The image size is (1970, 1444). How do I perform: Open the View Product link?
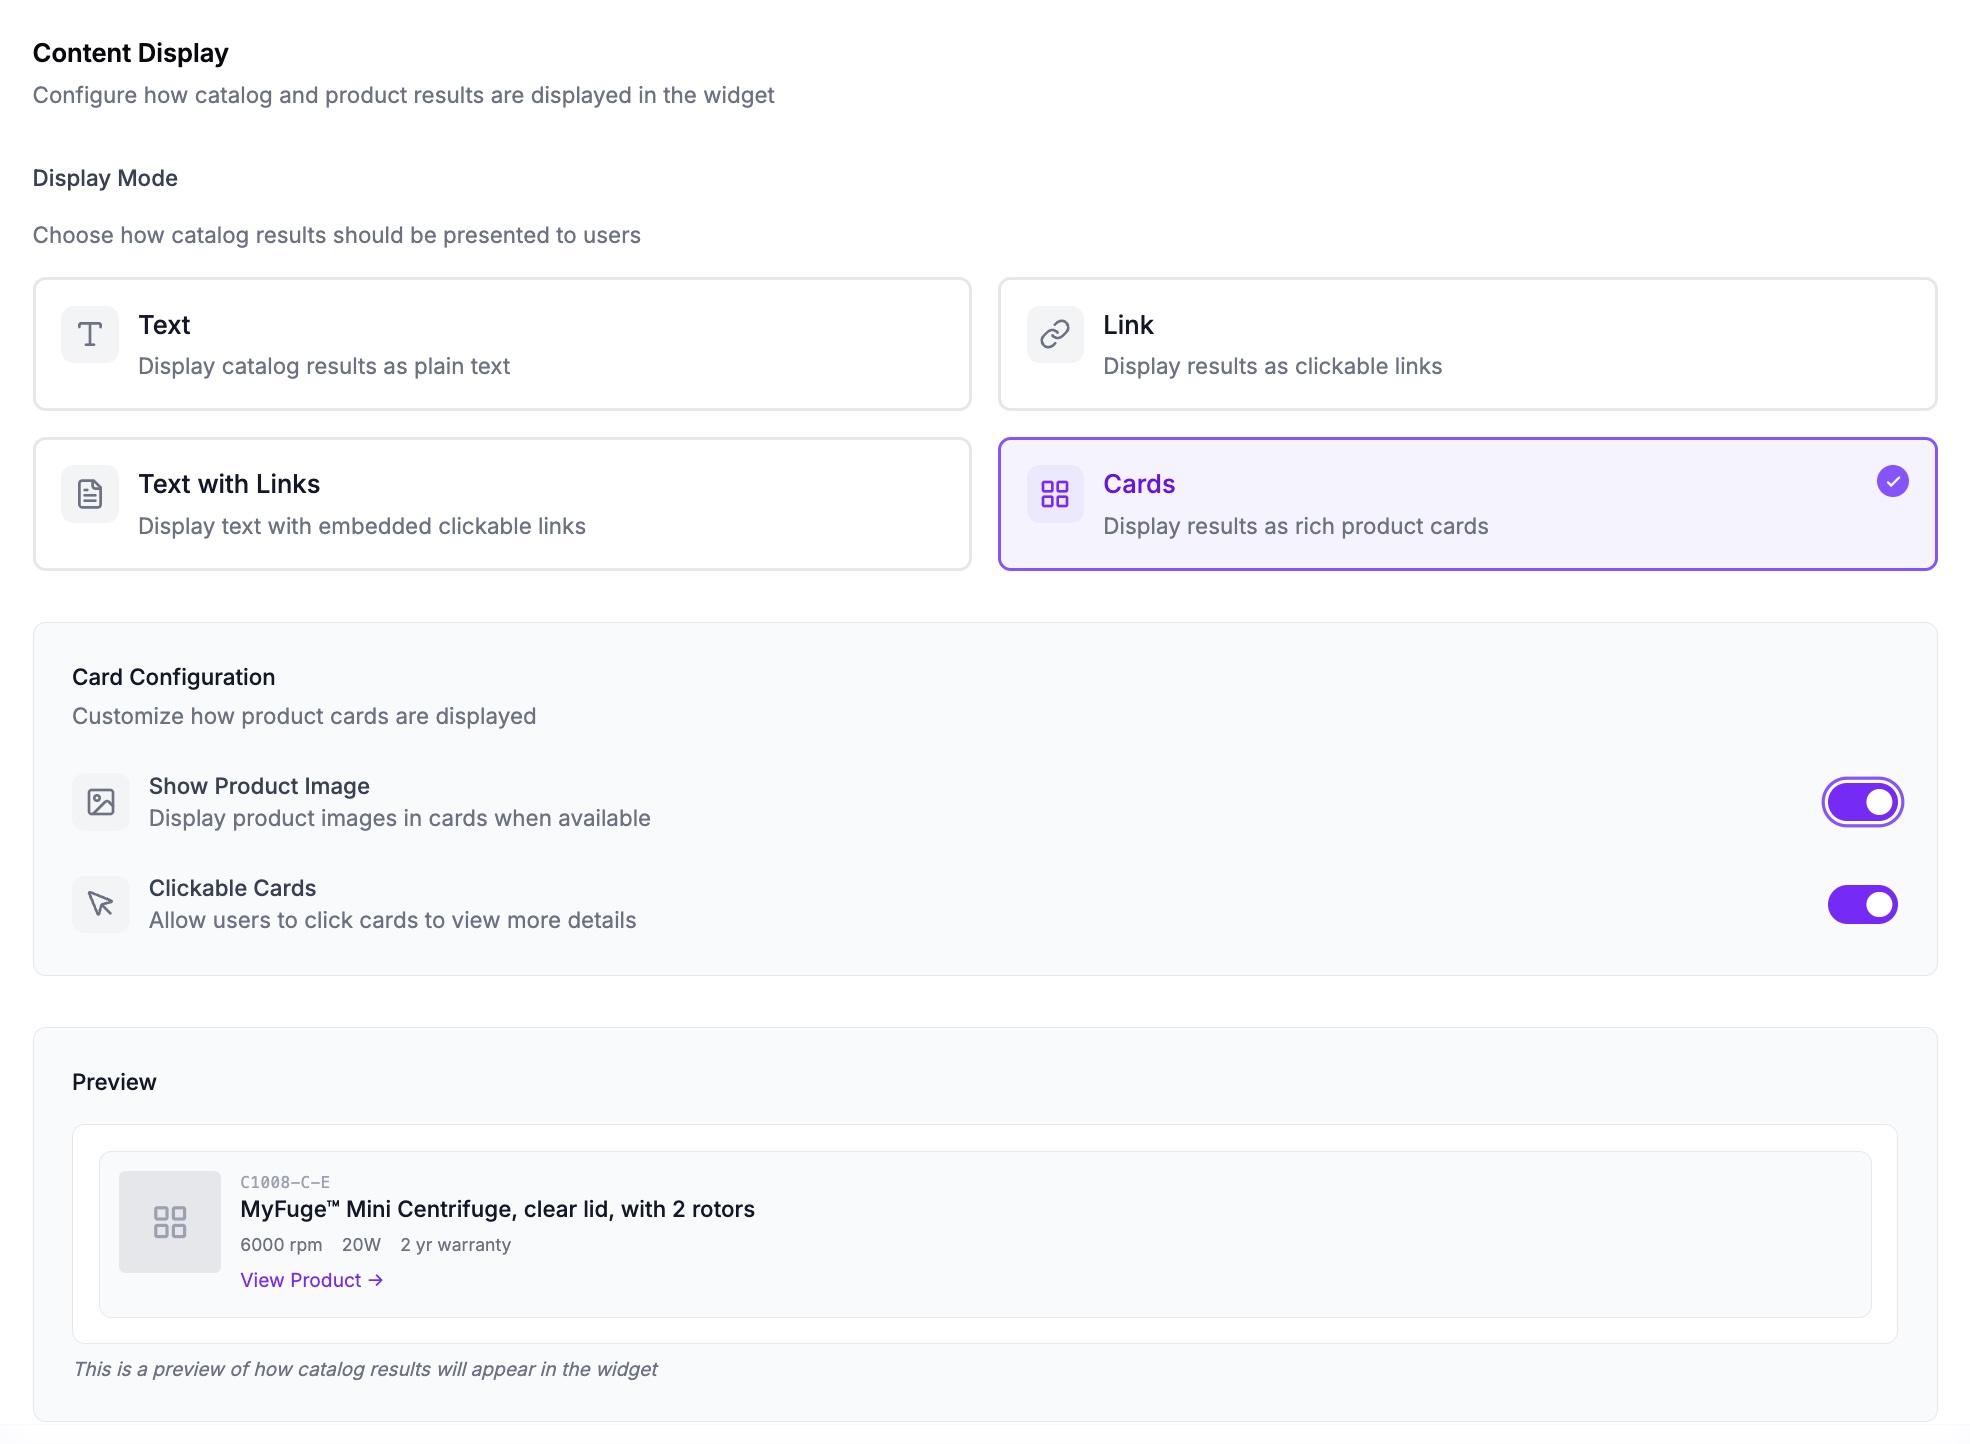[x=301, y=1280]
